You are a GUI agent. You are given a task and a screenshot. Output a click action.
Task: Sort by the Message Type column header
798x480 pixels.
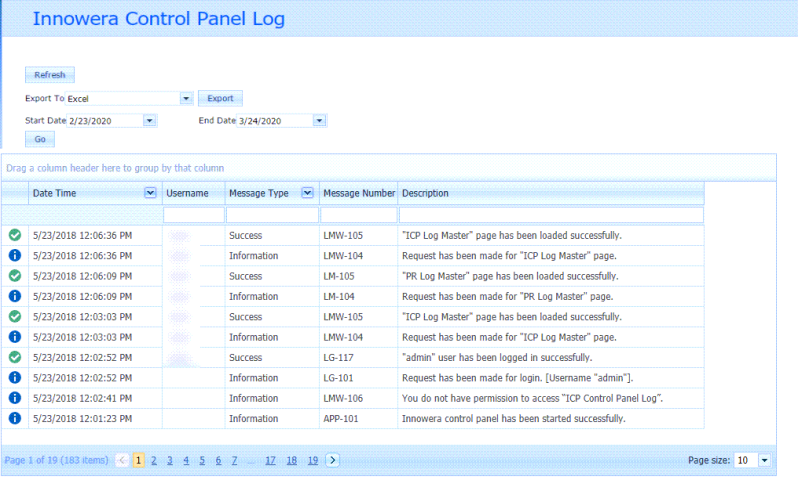tap(259, 193)
